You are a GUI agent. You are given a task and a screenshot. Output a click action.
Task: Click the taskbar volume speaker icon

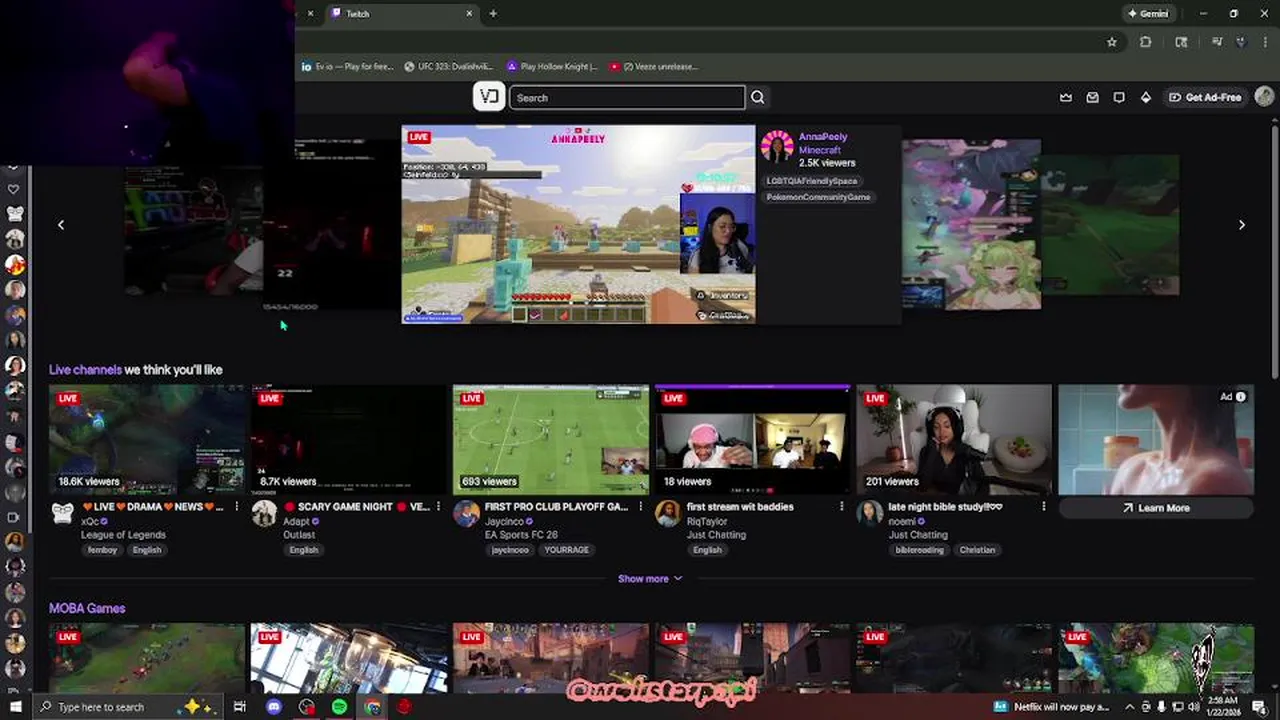[x=1194, y=707]
